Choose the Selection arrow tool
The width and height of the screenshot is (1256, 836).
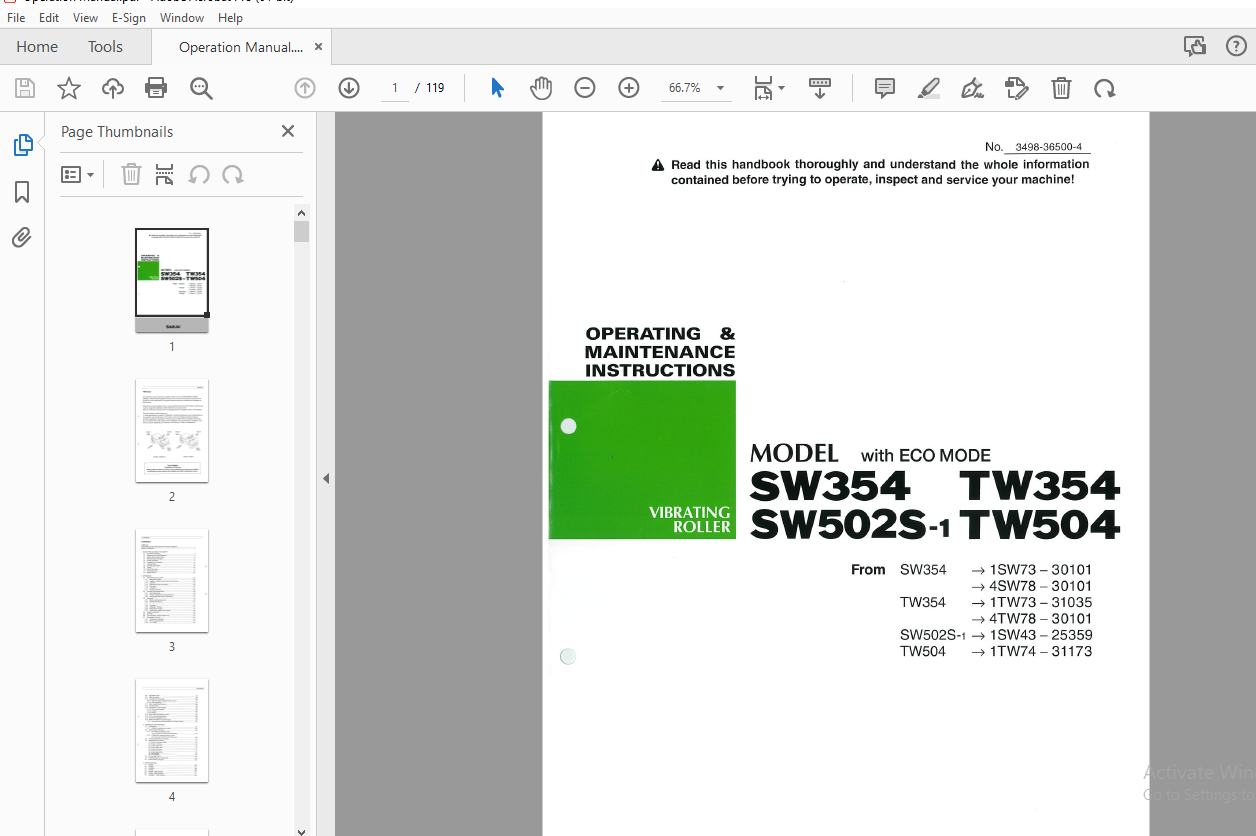coord(497,88)
